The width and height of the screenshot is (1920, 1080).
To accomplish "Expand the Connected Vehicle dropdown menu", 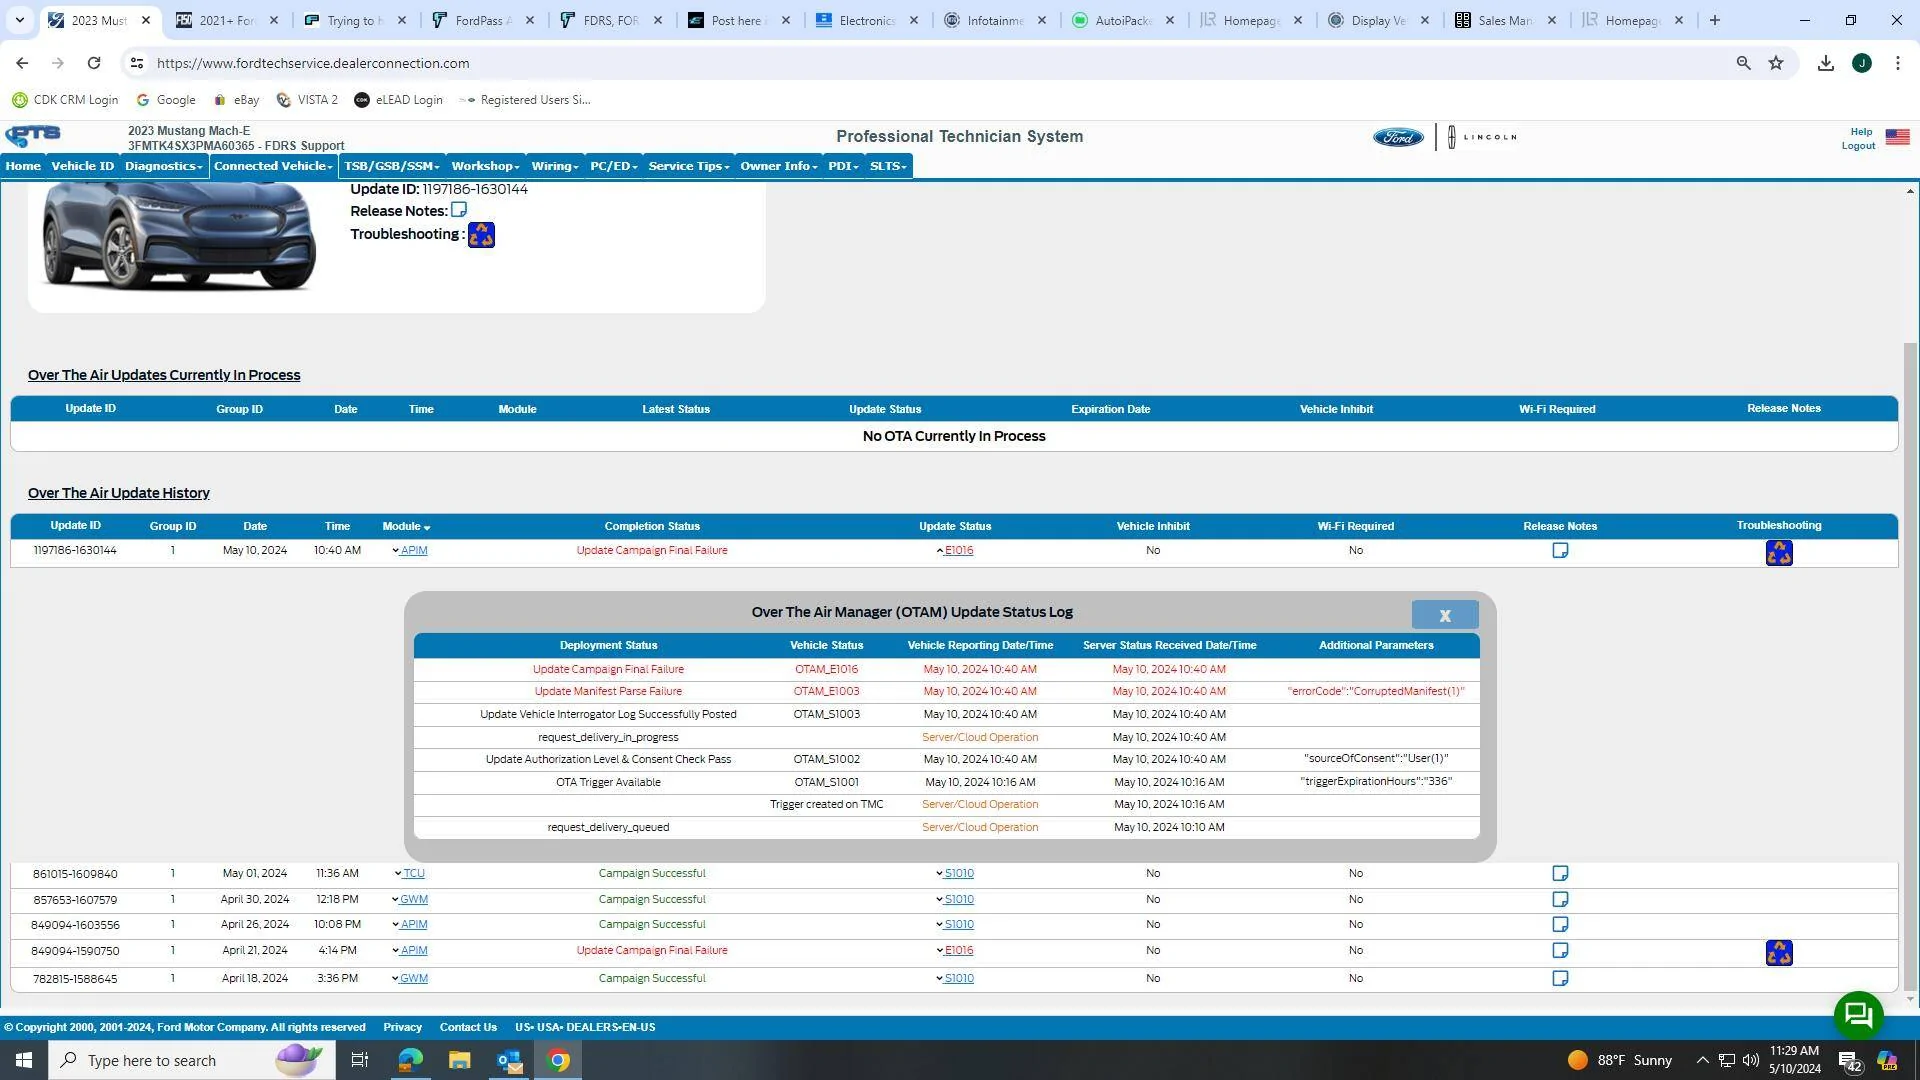I will click(x=273, y=166).
